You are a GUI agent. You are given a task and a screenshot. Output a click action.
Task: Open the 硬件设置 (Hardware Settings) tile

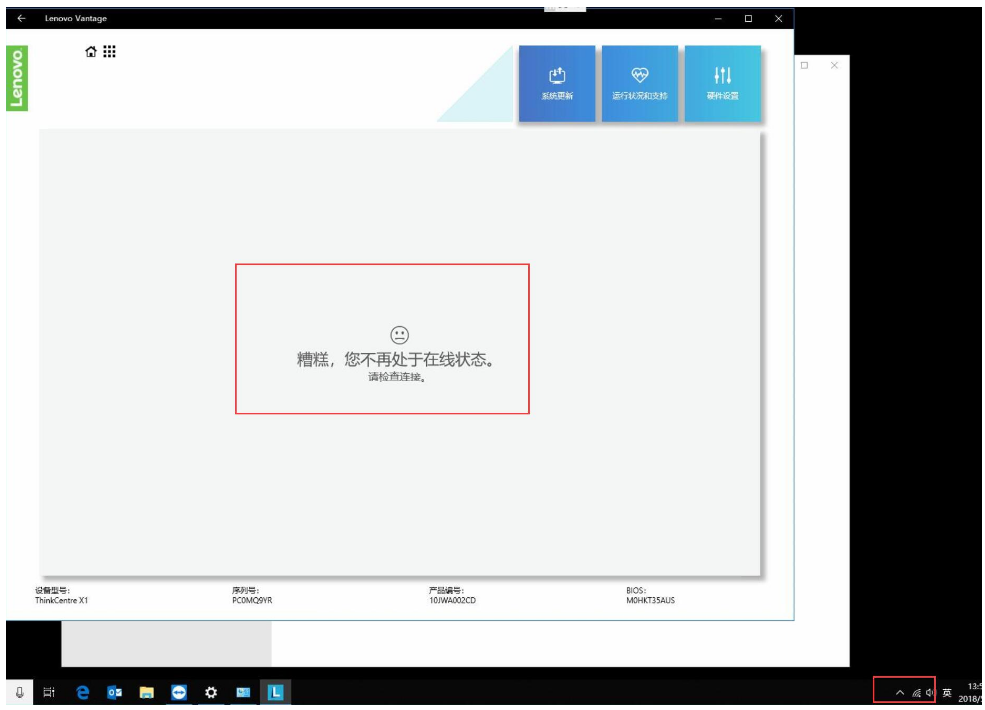[723, 83]
